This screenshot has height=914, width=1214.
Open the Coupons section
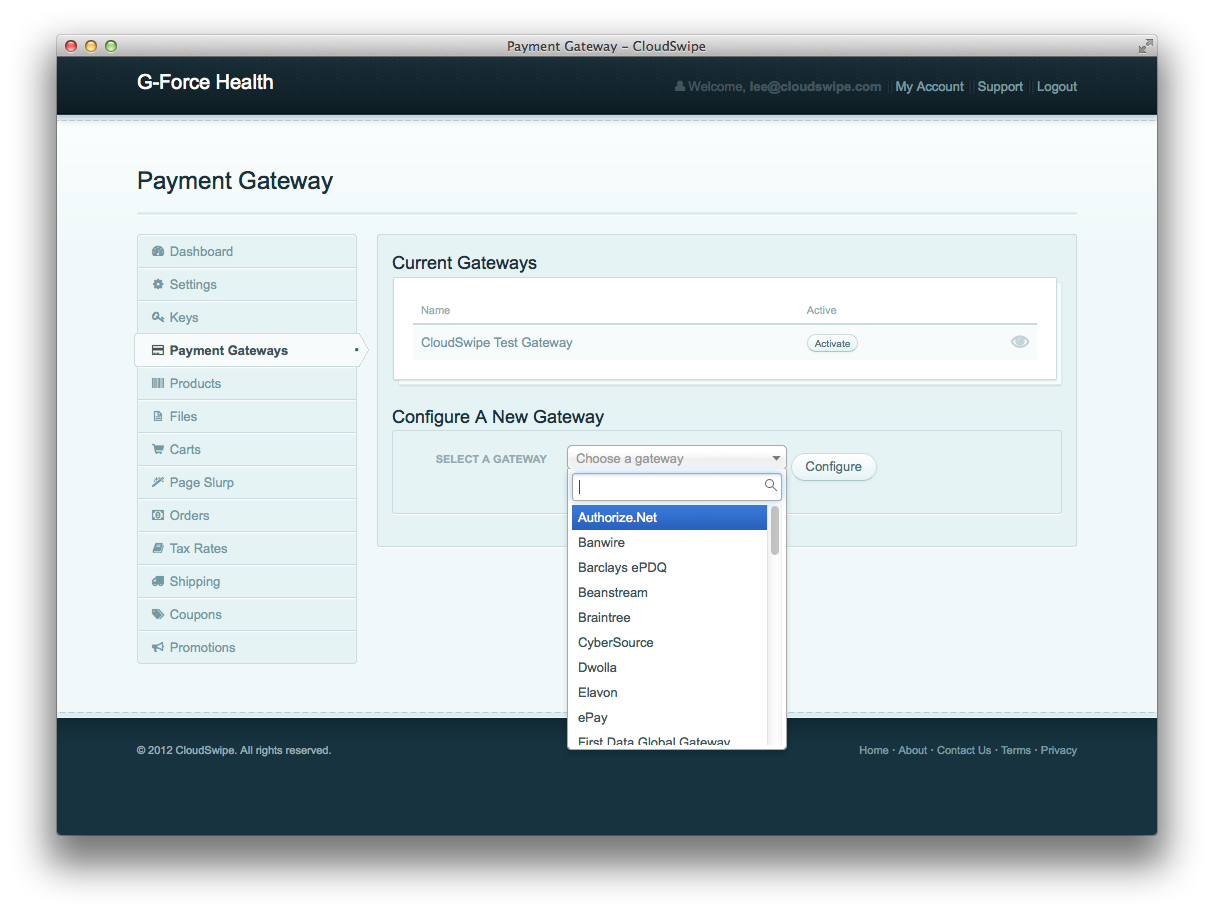pos(247,614)
